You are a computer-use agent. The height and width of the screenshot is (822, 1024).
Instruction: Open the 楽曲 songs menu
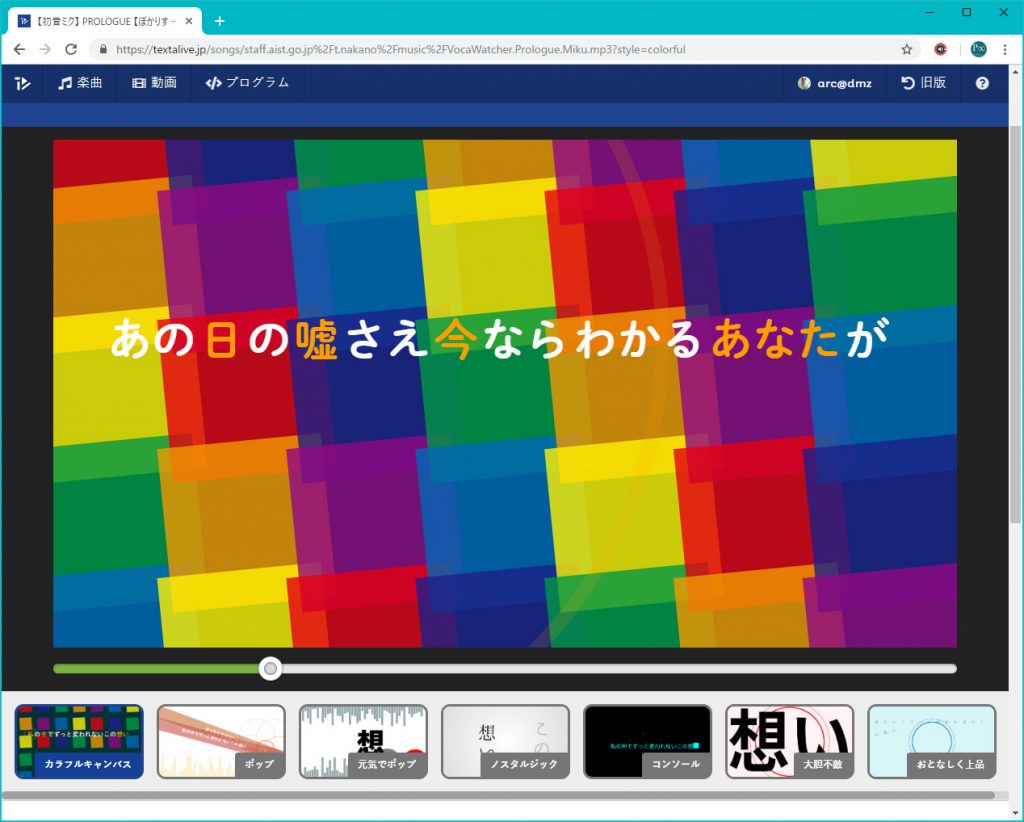tap(80, 83)
